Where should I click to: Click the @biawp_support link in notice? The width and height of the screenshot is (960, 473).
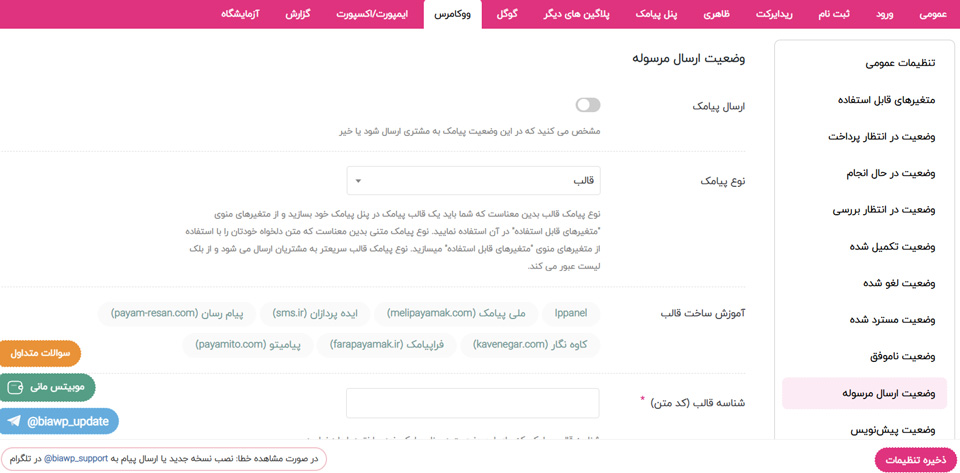tap(75, 459)
